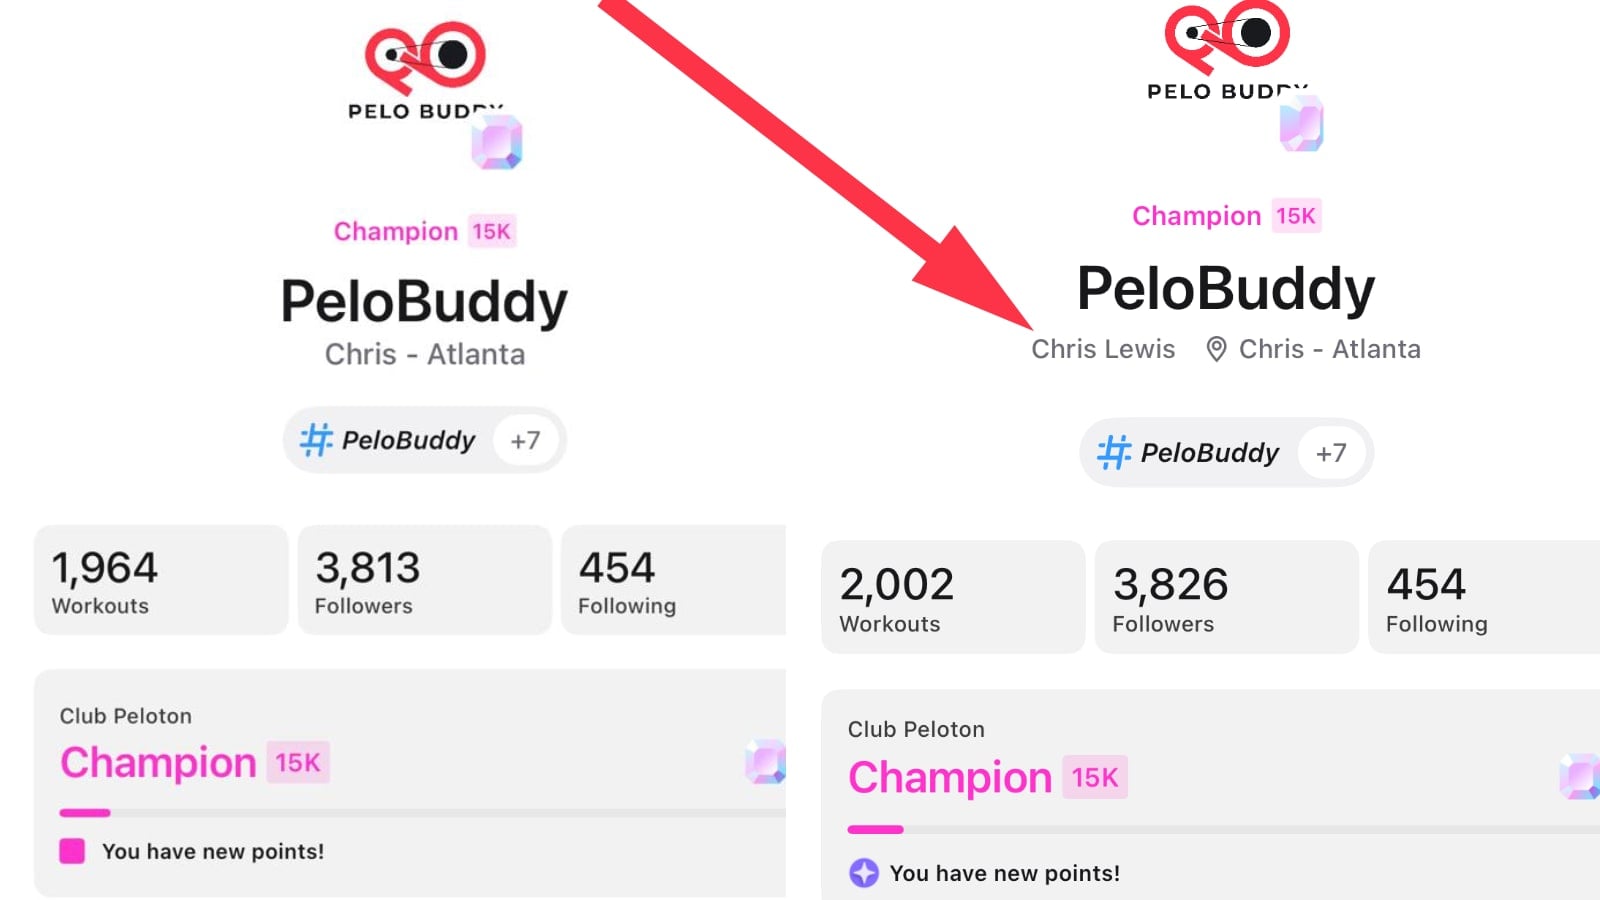The height and width of the screenshot is (900, 1600).
Task: Tap the purple star icon beside new points
Action: click(x=863, y=873)
